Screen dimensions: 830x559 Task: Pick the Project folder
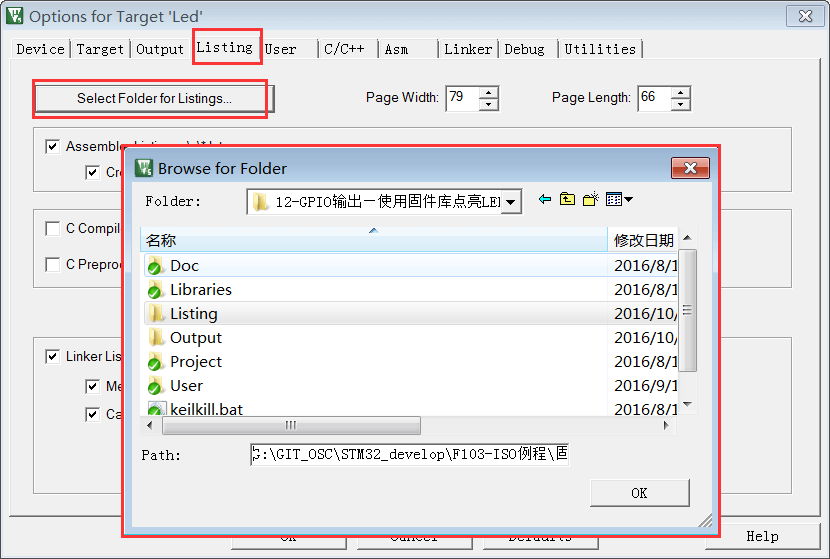click(x=195, y=362)
